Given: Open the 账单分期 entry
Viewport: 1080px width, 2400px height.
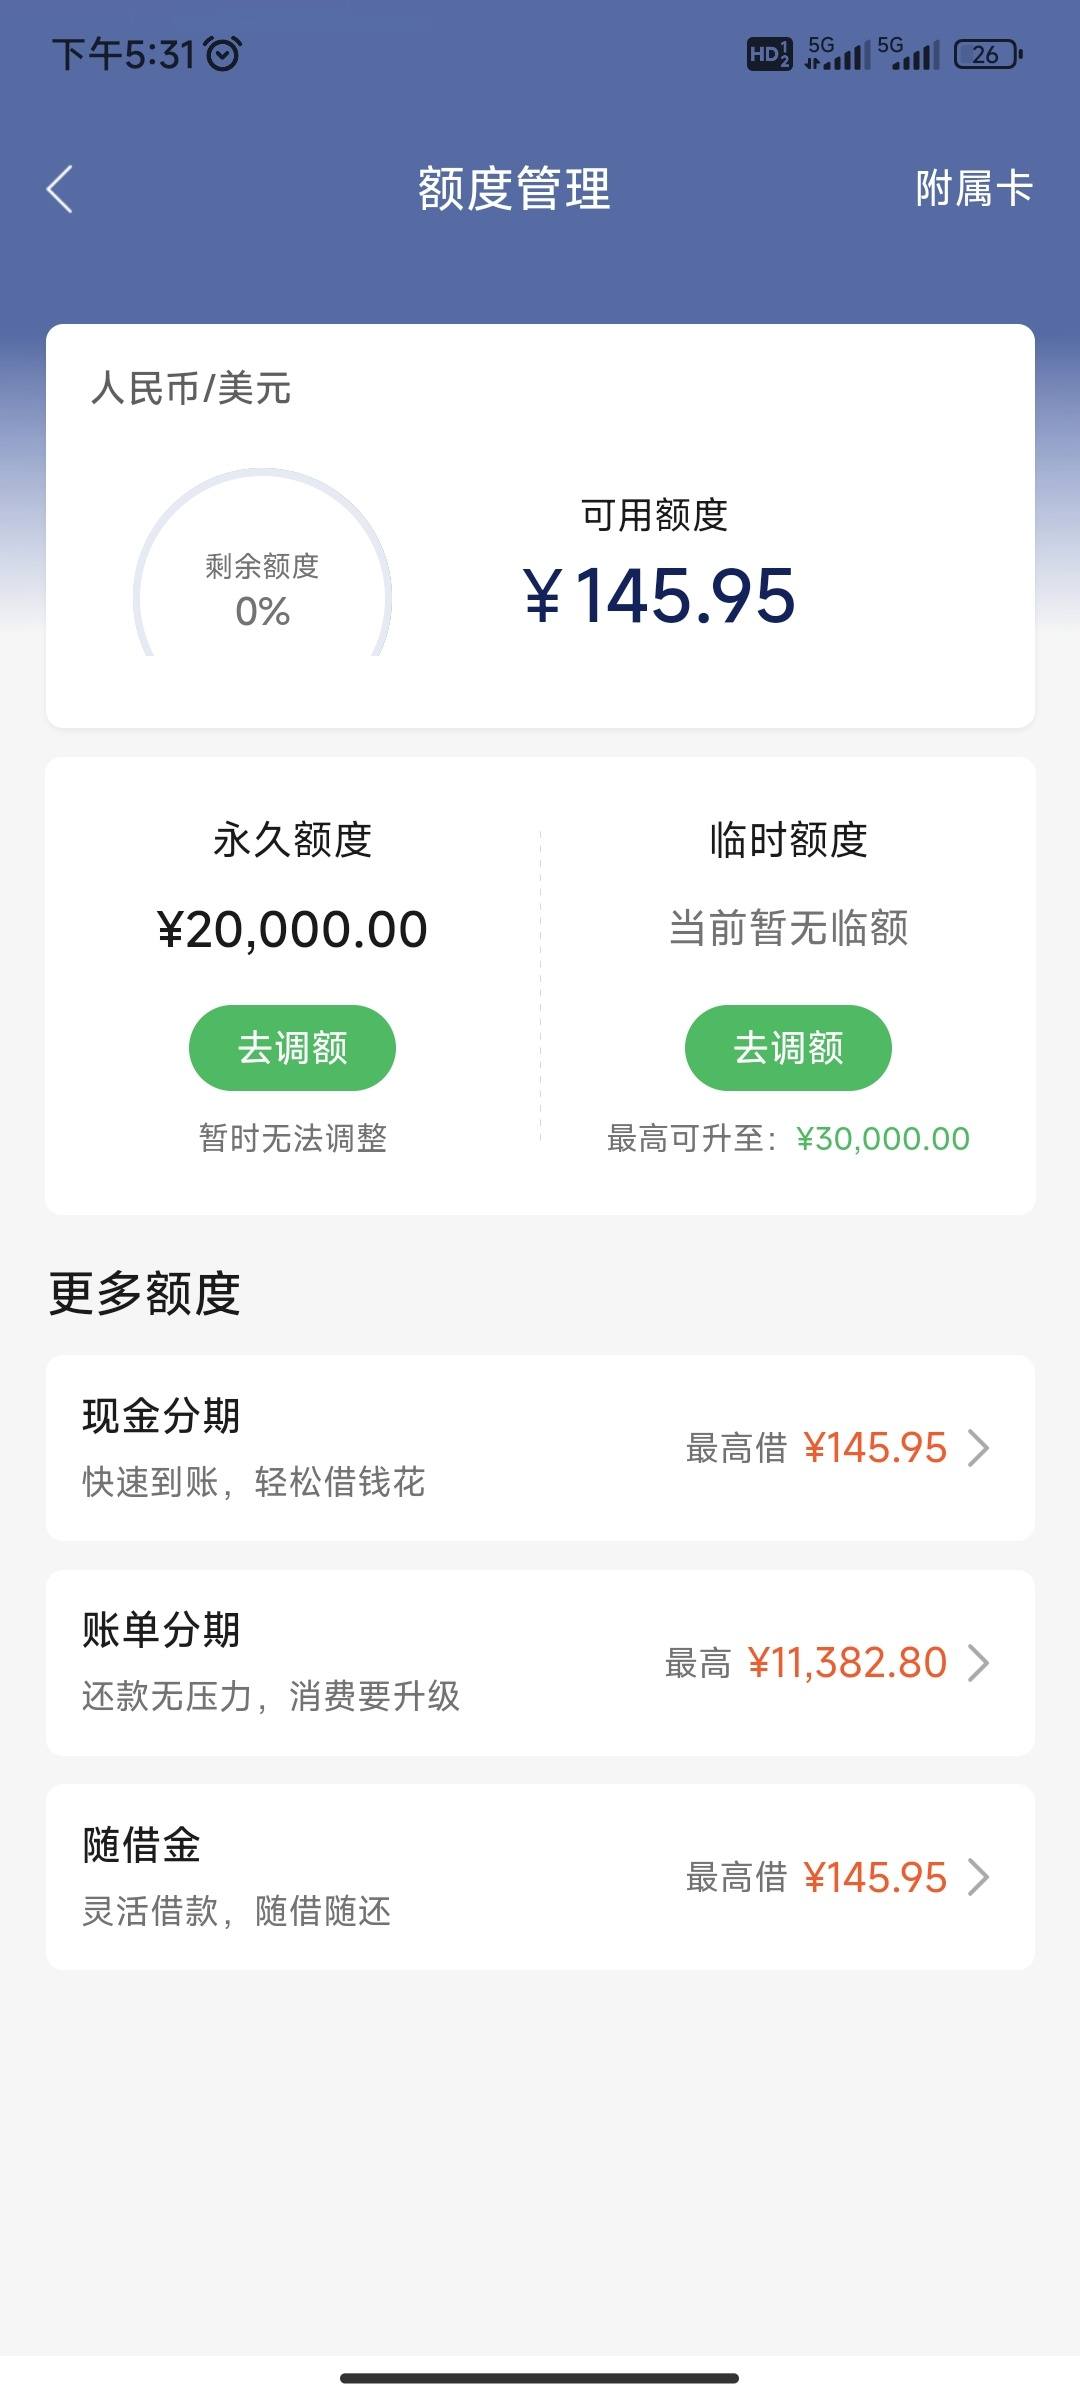Looking at the screenshot, I should coord(540,1663).
